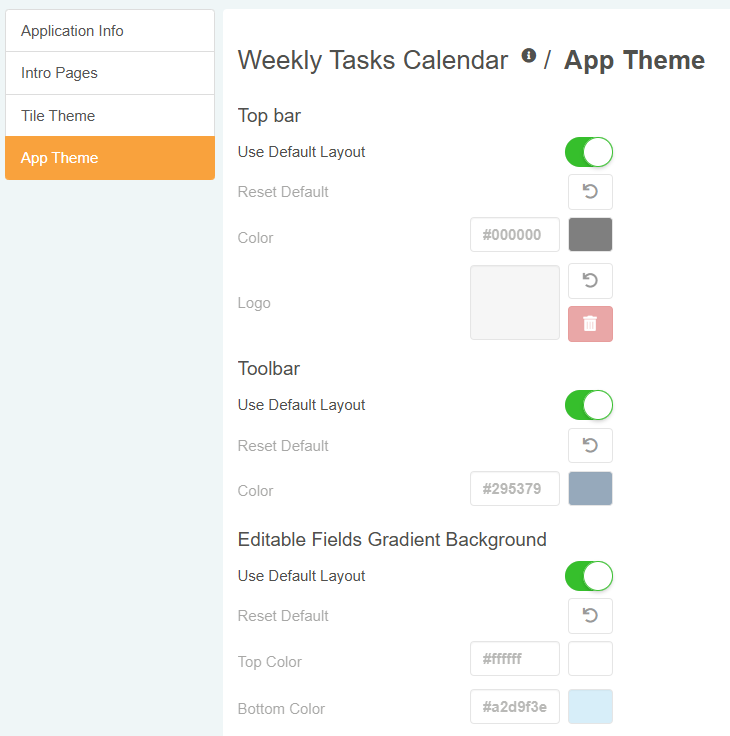Click the Toolbar #295379 hex input
730x736 pixels.
[x=515, y=489]
